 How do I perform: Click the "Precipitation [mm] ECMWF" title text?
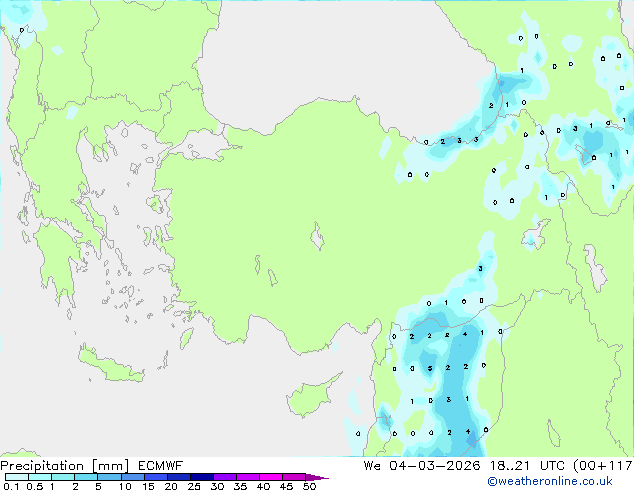point(92,466)
